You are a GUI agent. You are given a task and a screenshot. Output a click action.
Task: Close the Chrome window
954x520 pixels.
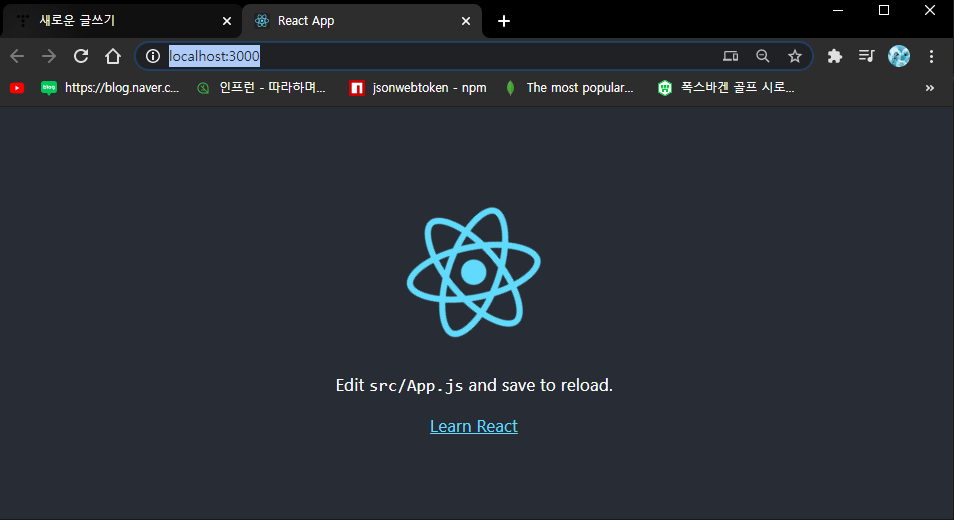tap(930, 10)
